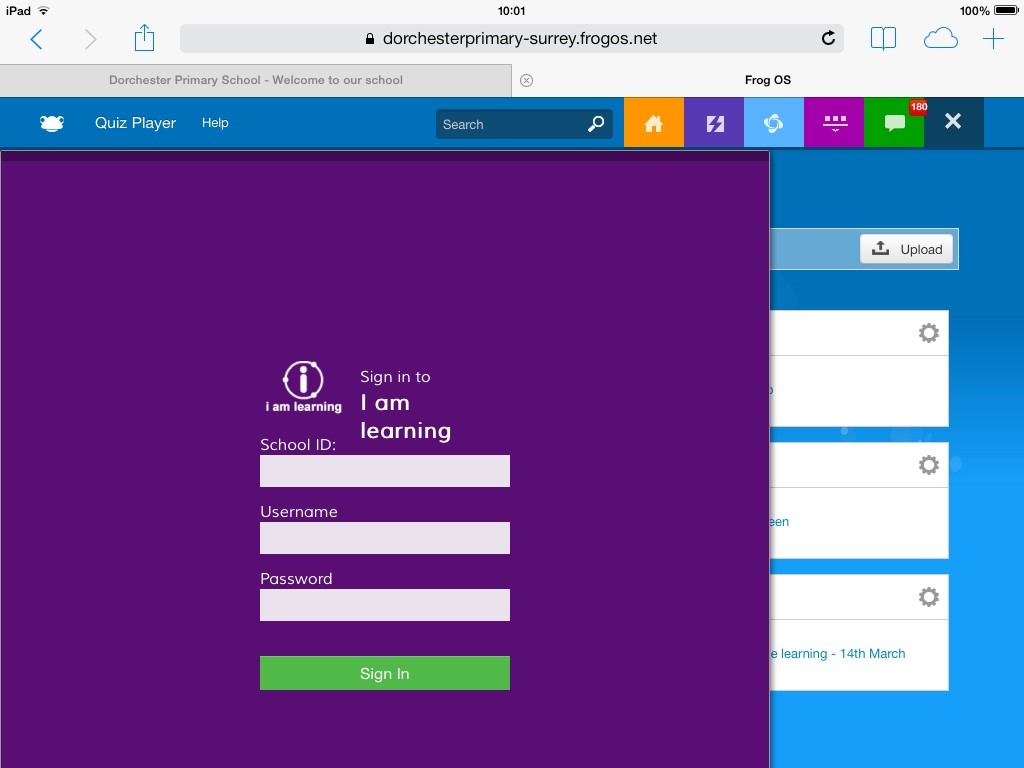The width and height of the screenshot is (1024, 768).
Task: Click the 10:01 clock
Action: [x=511, y=10]
